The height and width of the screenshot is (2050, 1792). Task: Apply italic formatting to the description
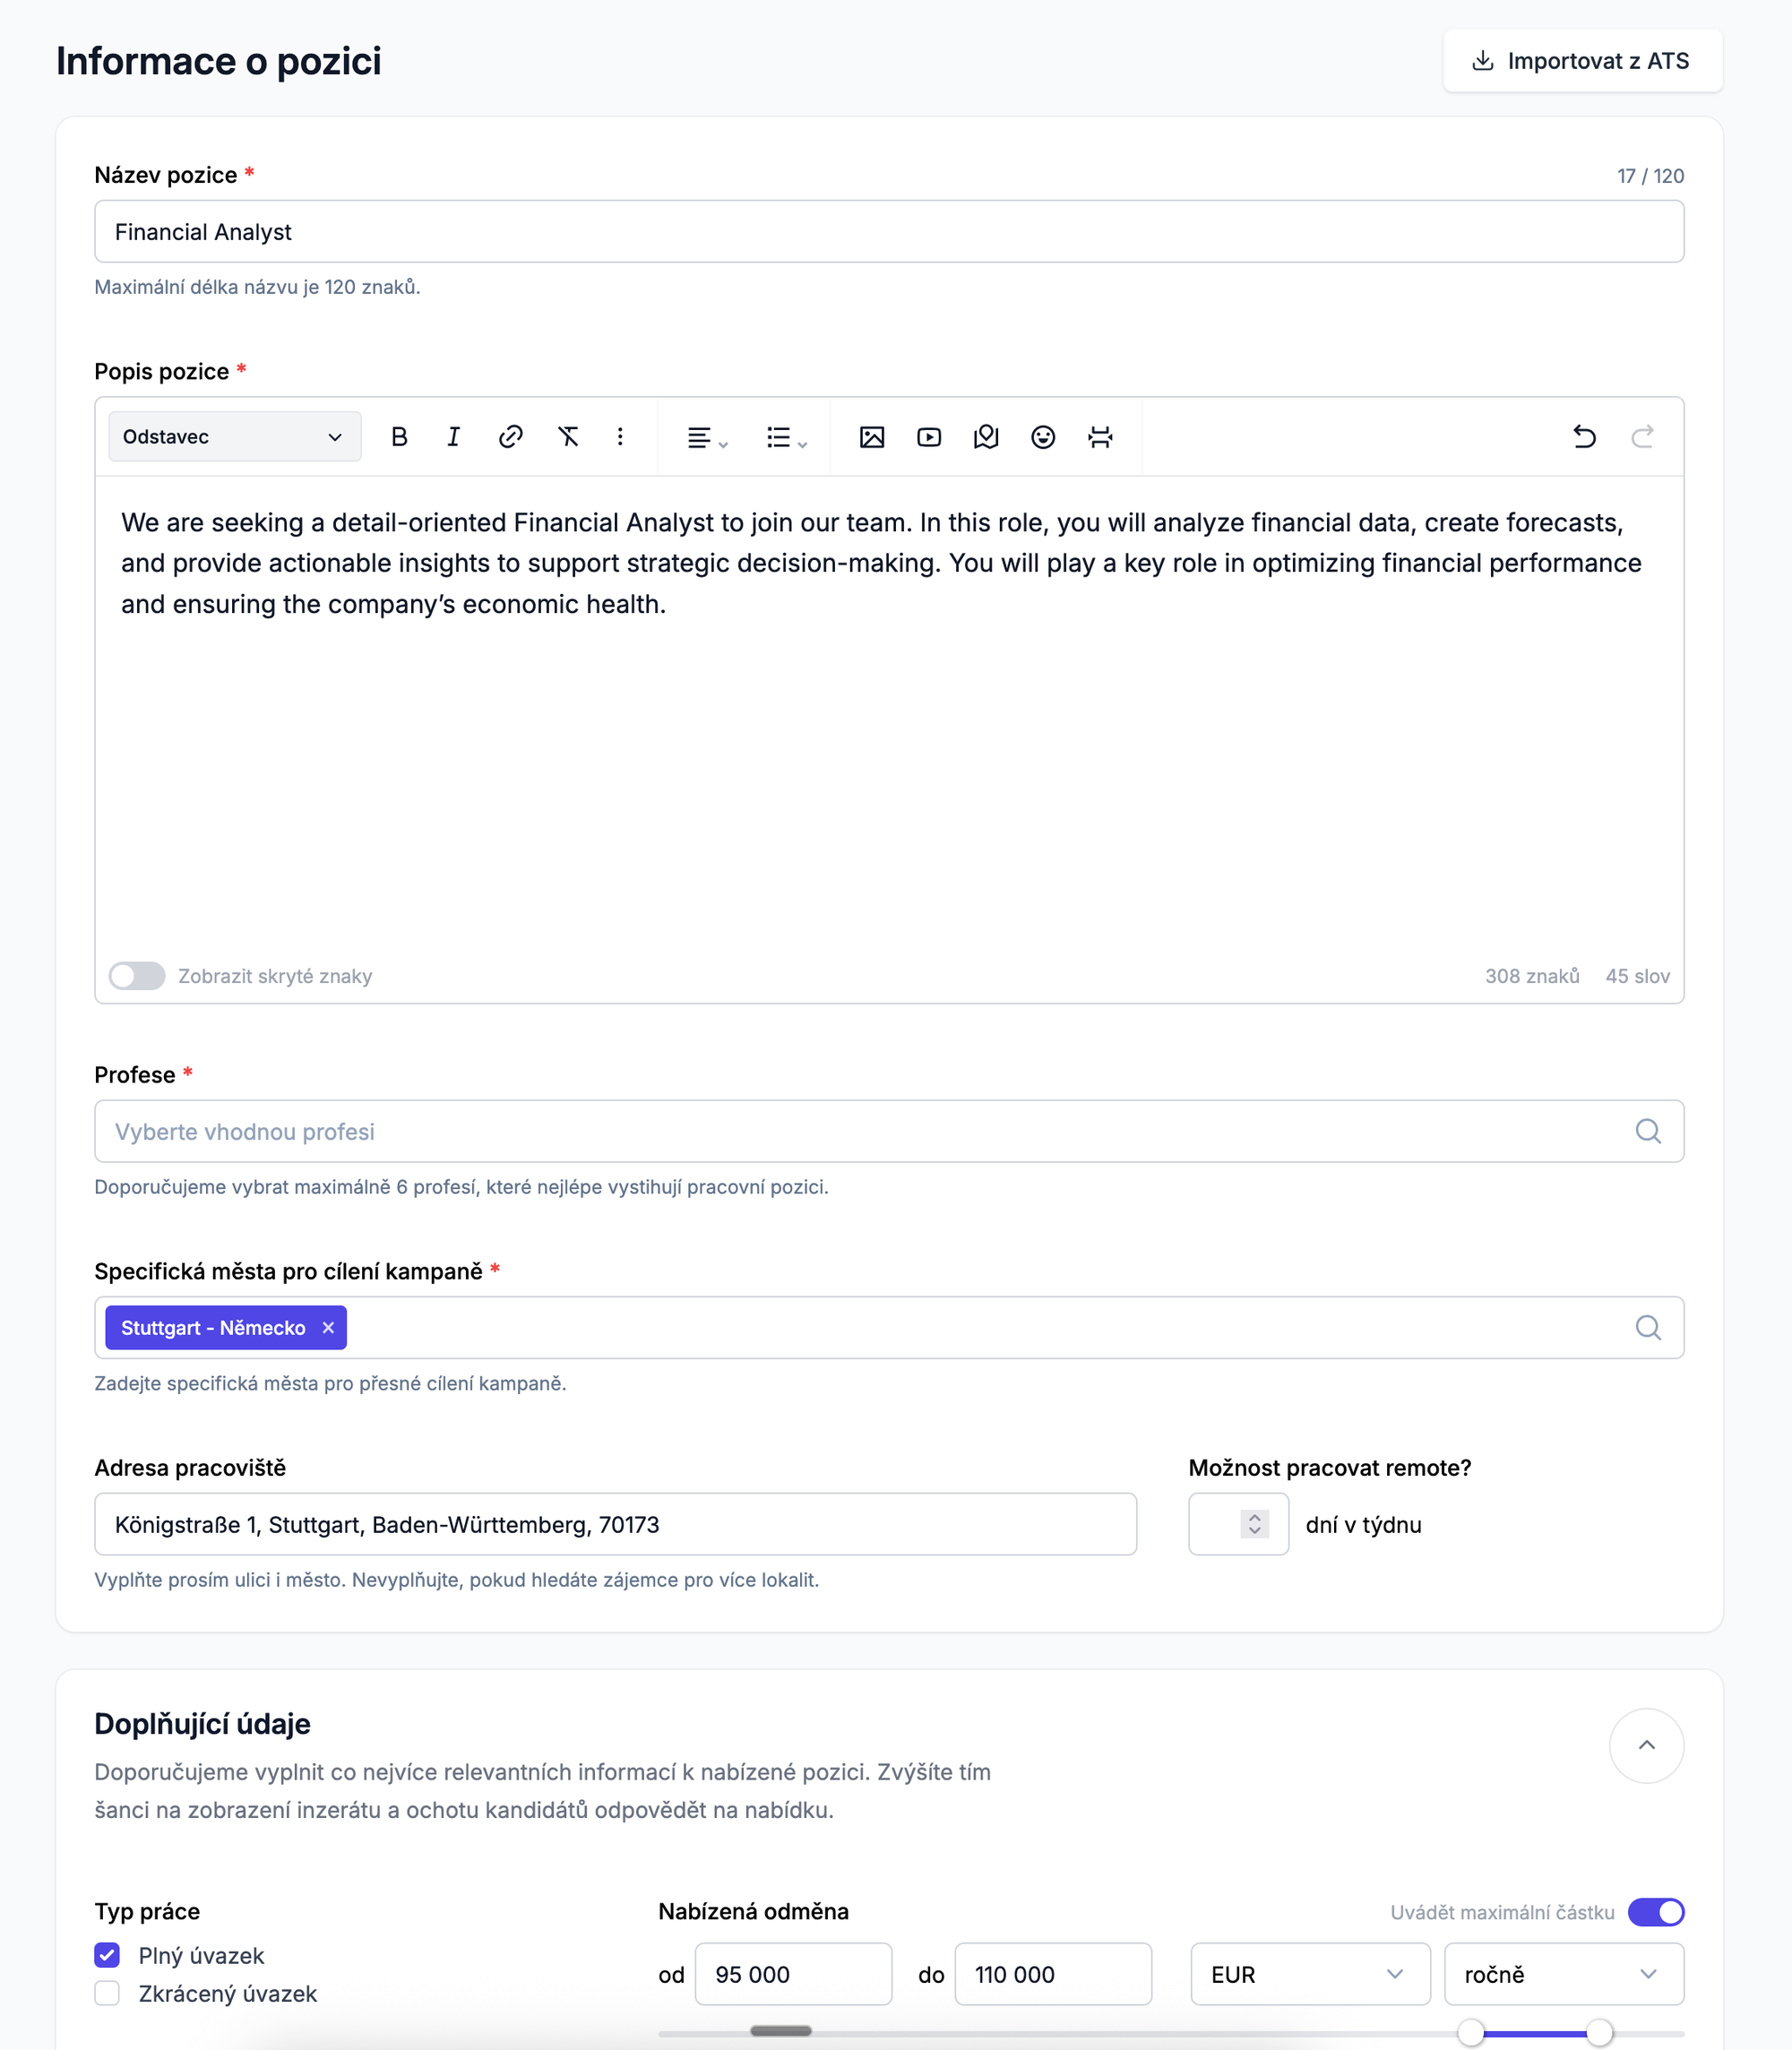[x=454, y=437]
